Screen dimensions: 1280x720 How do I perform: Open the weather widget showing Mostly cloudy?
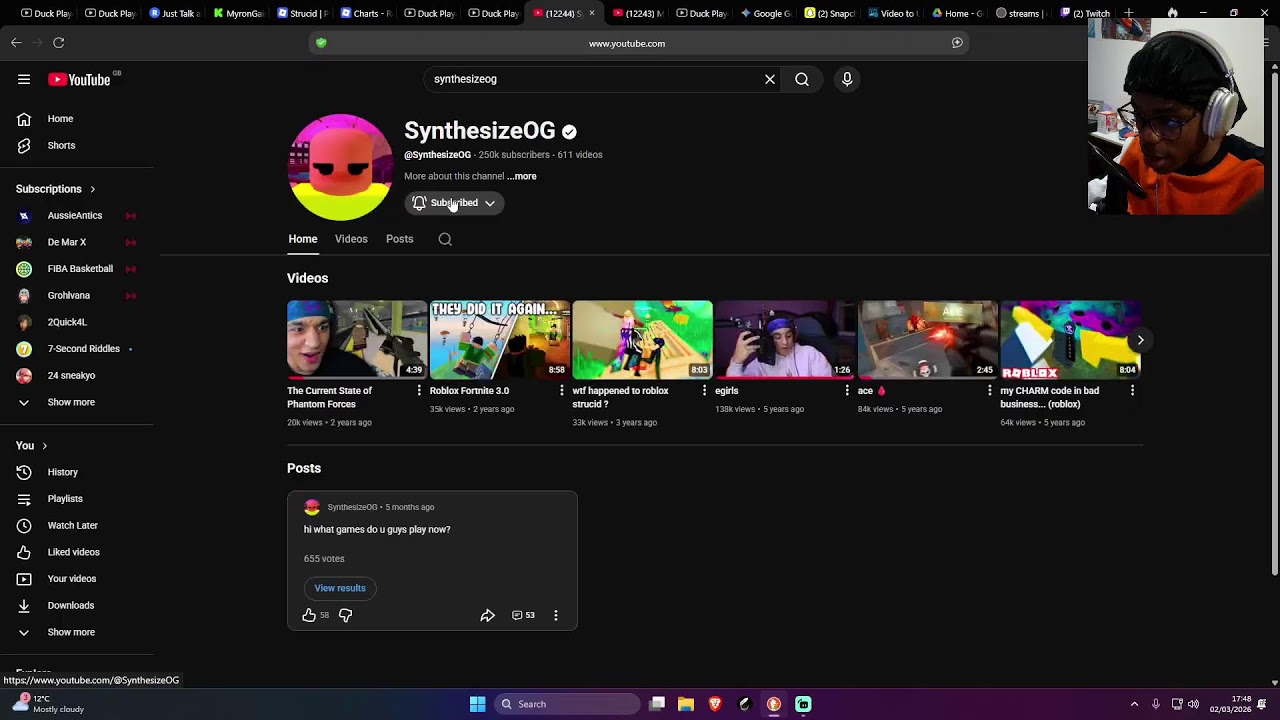(x=47, y=704)
